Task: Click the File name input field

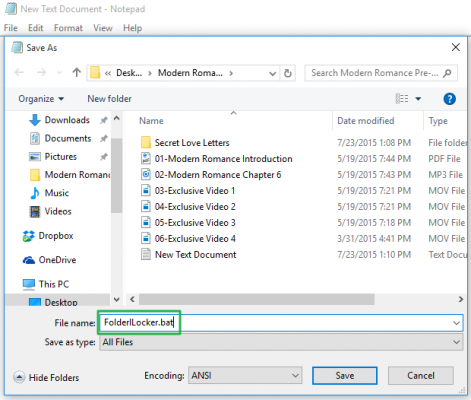Action: tap(281, 323)
